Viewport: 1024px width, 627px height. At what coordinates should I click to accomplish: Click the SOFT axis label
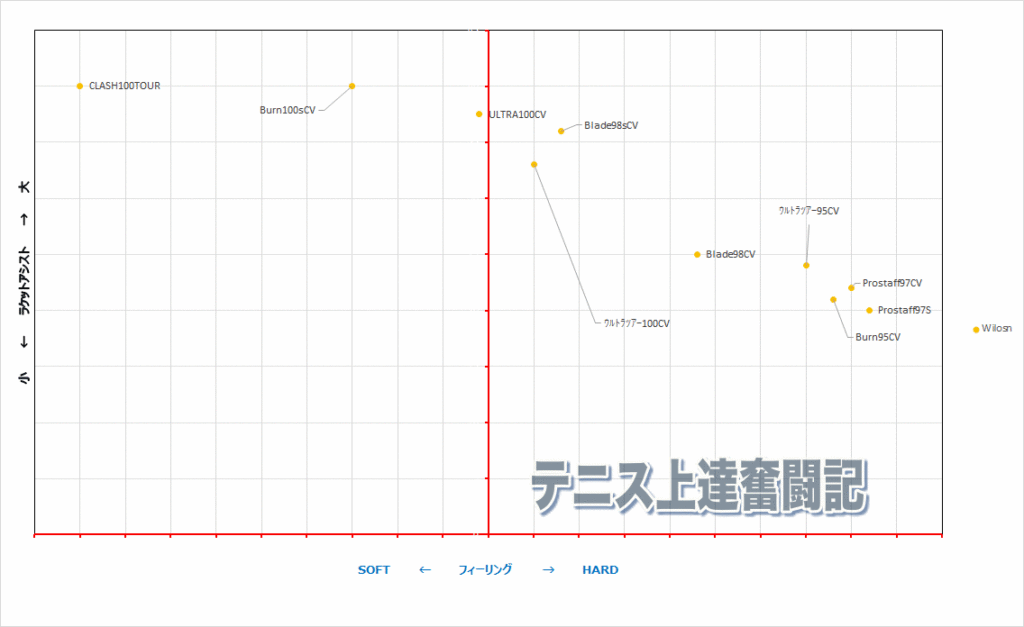click(374, 570)
